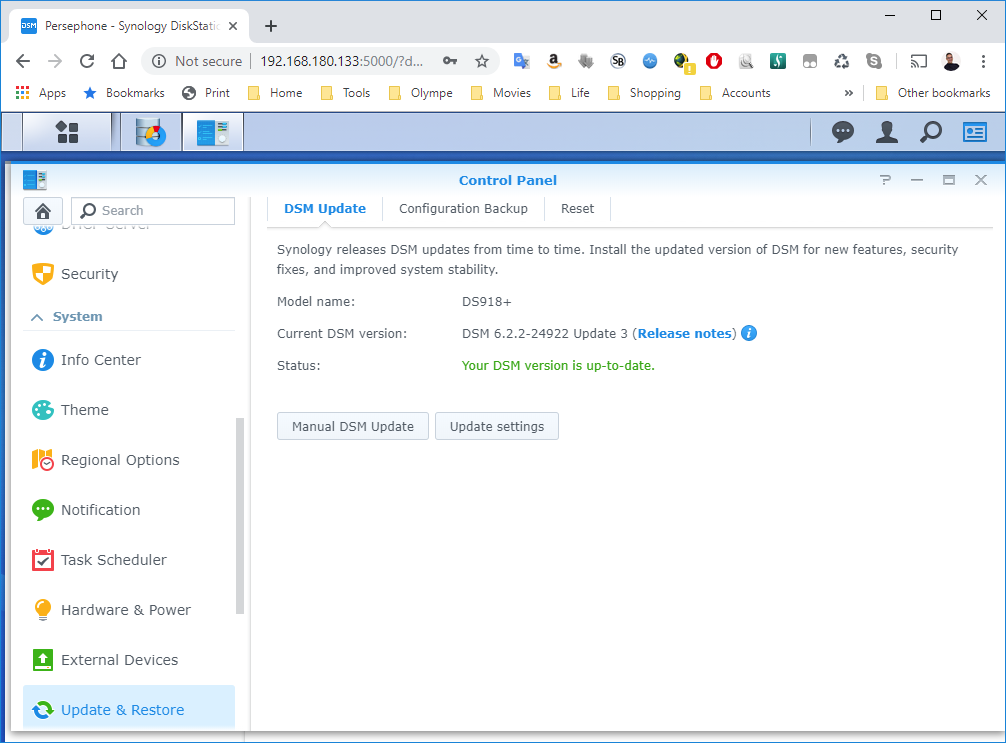Viewport: 1006px width, 743px height.
Task: Open DSM search magnifier icon
Action: [x=930, y=132]
